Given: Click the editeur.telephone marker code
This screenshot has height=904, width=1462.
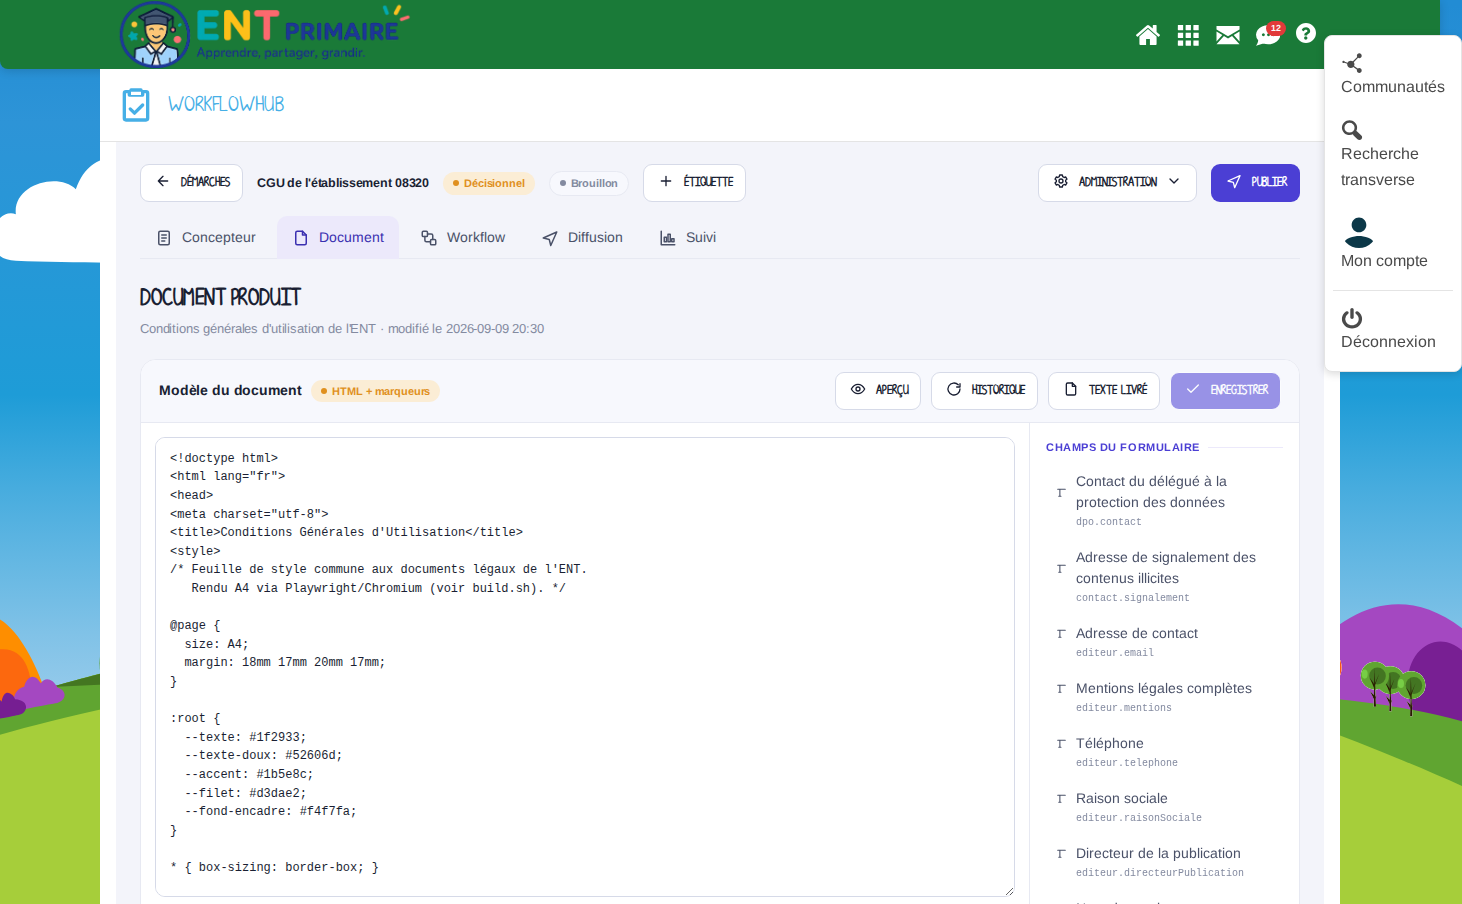Looking at the screenshot, I should pos(1127,763).
